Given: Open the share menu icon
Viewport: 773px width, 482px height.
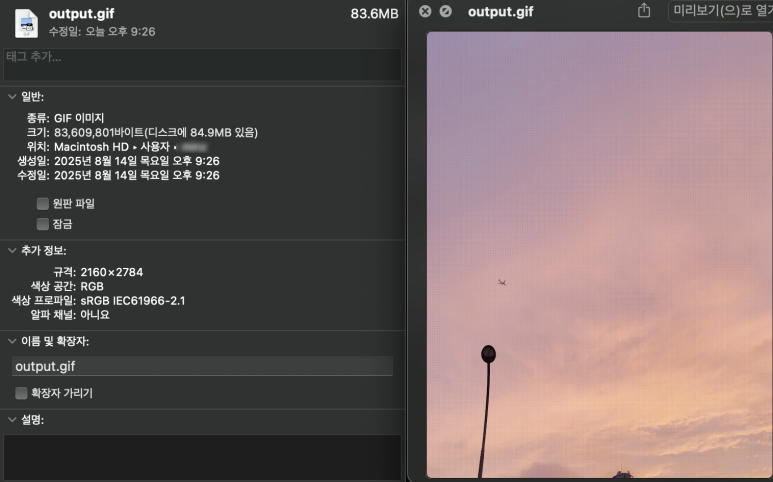Looking at the screenshot, I should click(644, 11).
